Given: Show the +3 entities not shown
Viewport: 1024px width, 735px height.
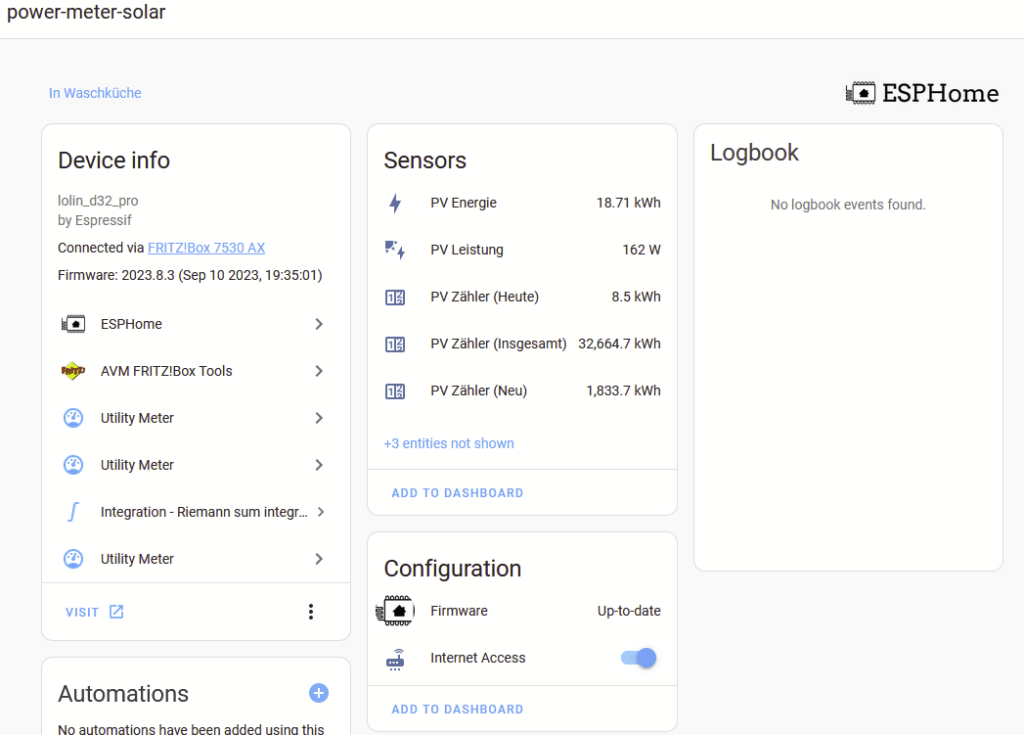Looking at the screenshot, I should (x=449, y=443).
